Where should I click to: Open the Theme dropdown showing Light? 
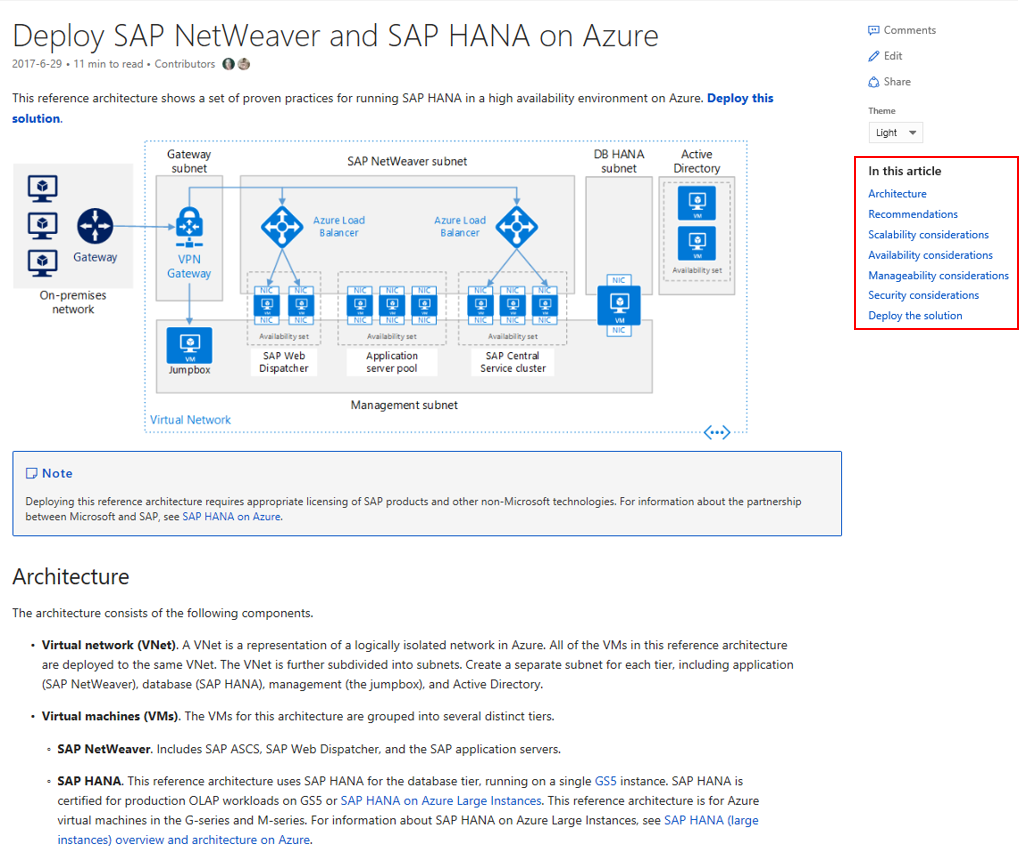[x=896, y=133]
